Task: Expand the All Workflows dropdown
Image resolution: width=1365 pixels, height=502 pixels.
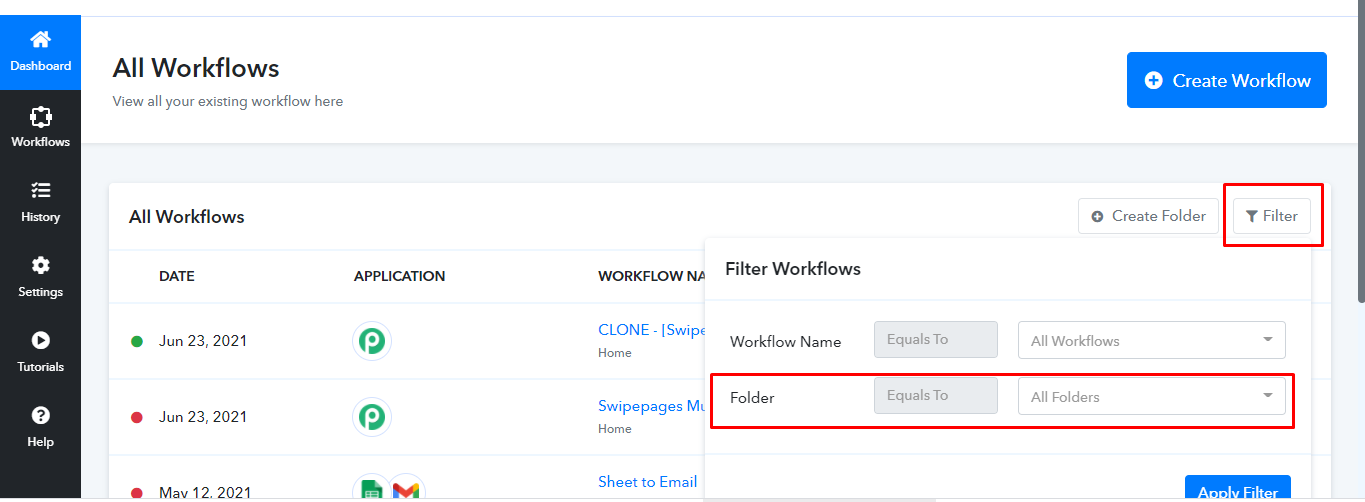Action: tap(1152, 340)
